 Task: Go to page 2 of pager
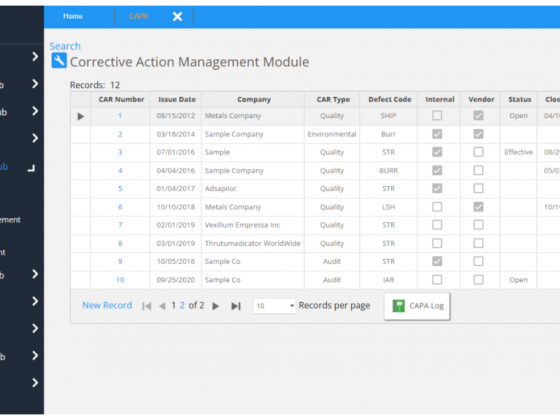tap(182, 305)
